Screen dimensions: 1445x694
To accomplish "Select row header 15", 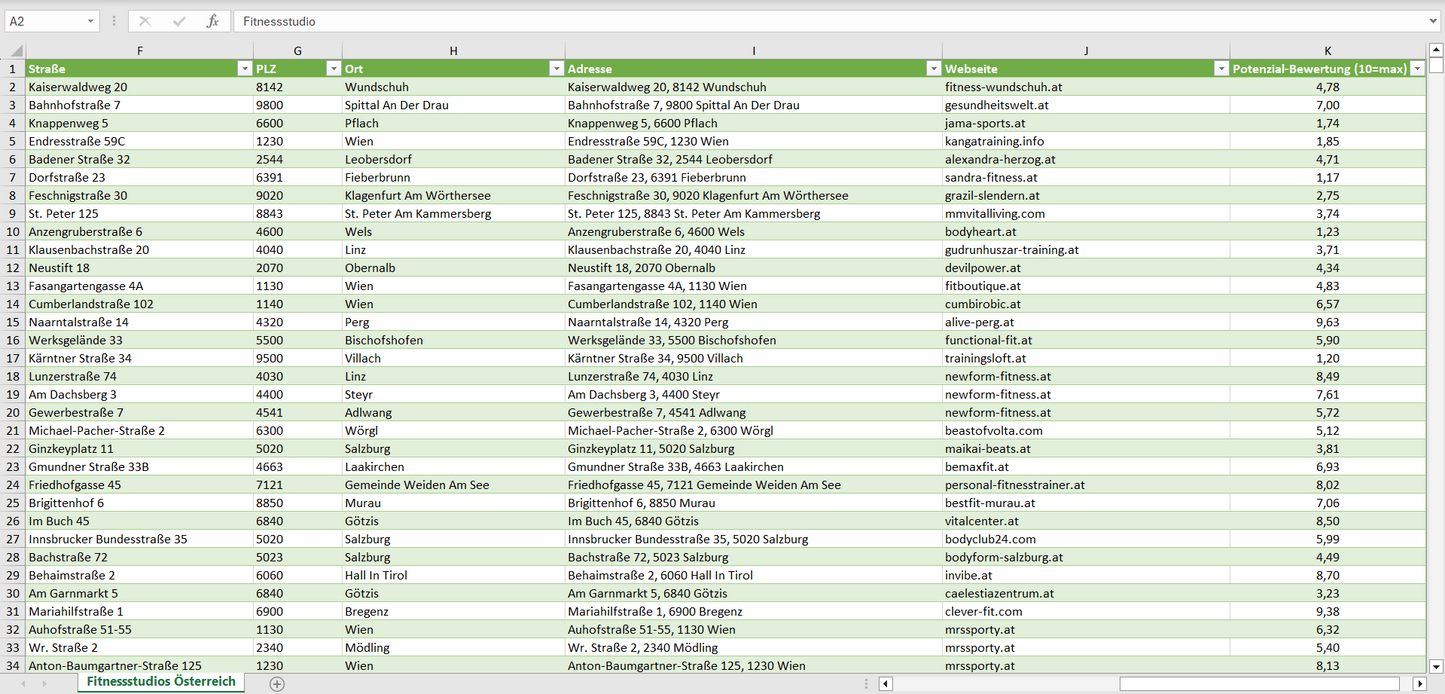I will pyautogui.click(x=13, y=322).
